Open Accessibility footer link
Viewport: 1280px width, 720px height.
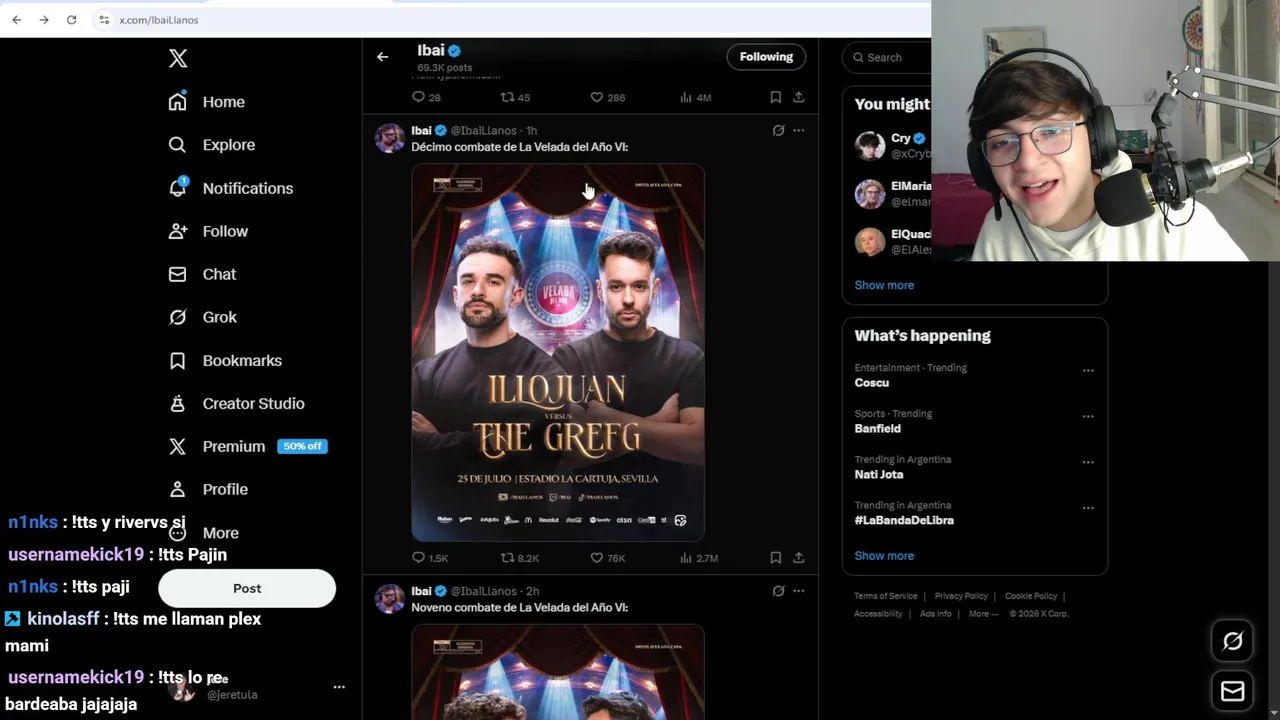(878, 614)
